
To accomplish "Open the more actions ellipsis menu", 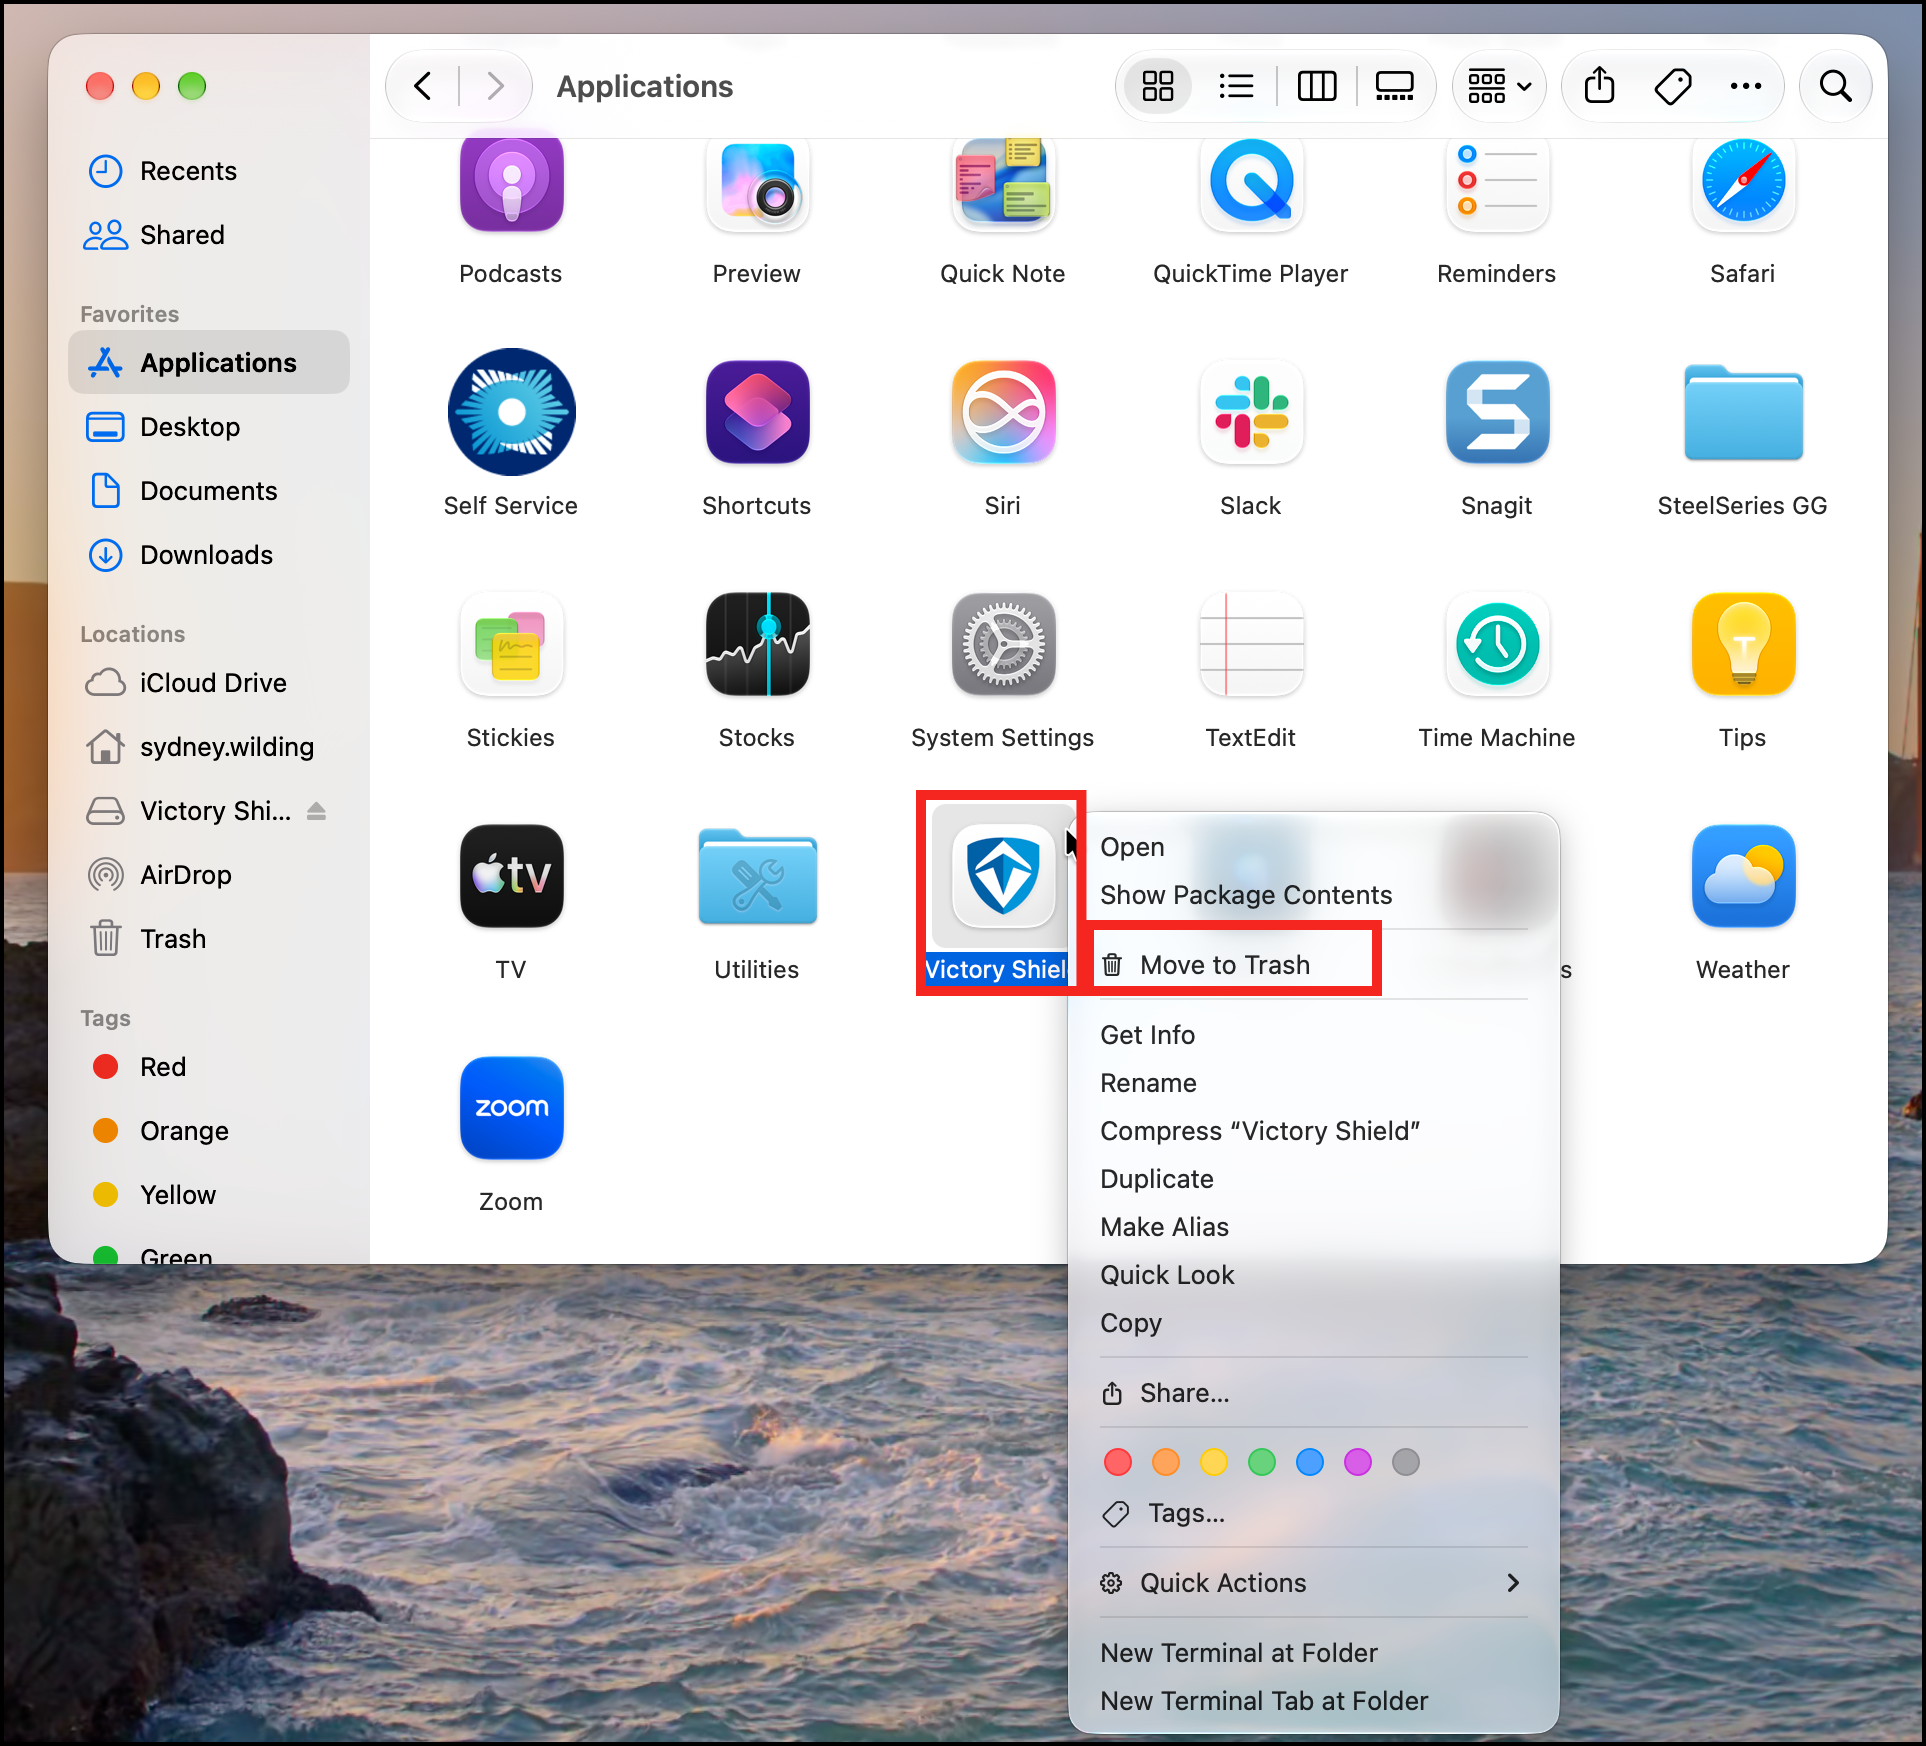I will coord(1746,86).
